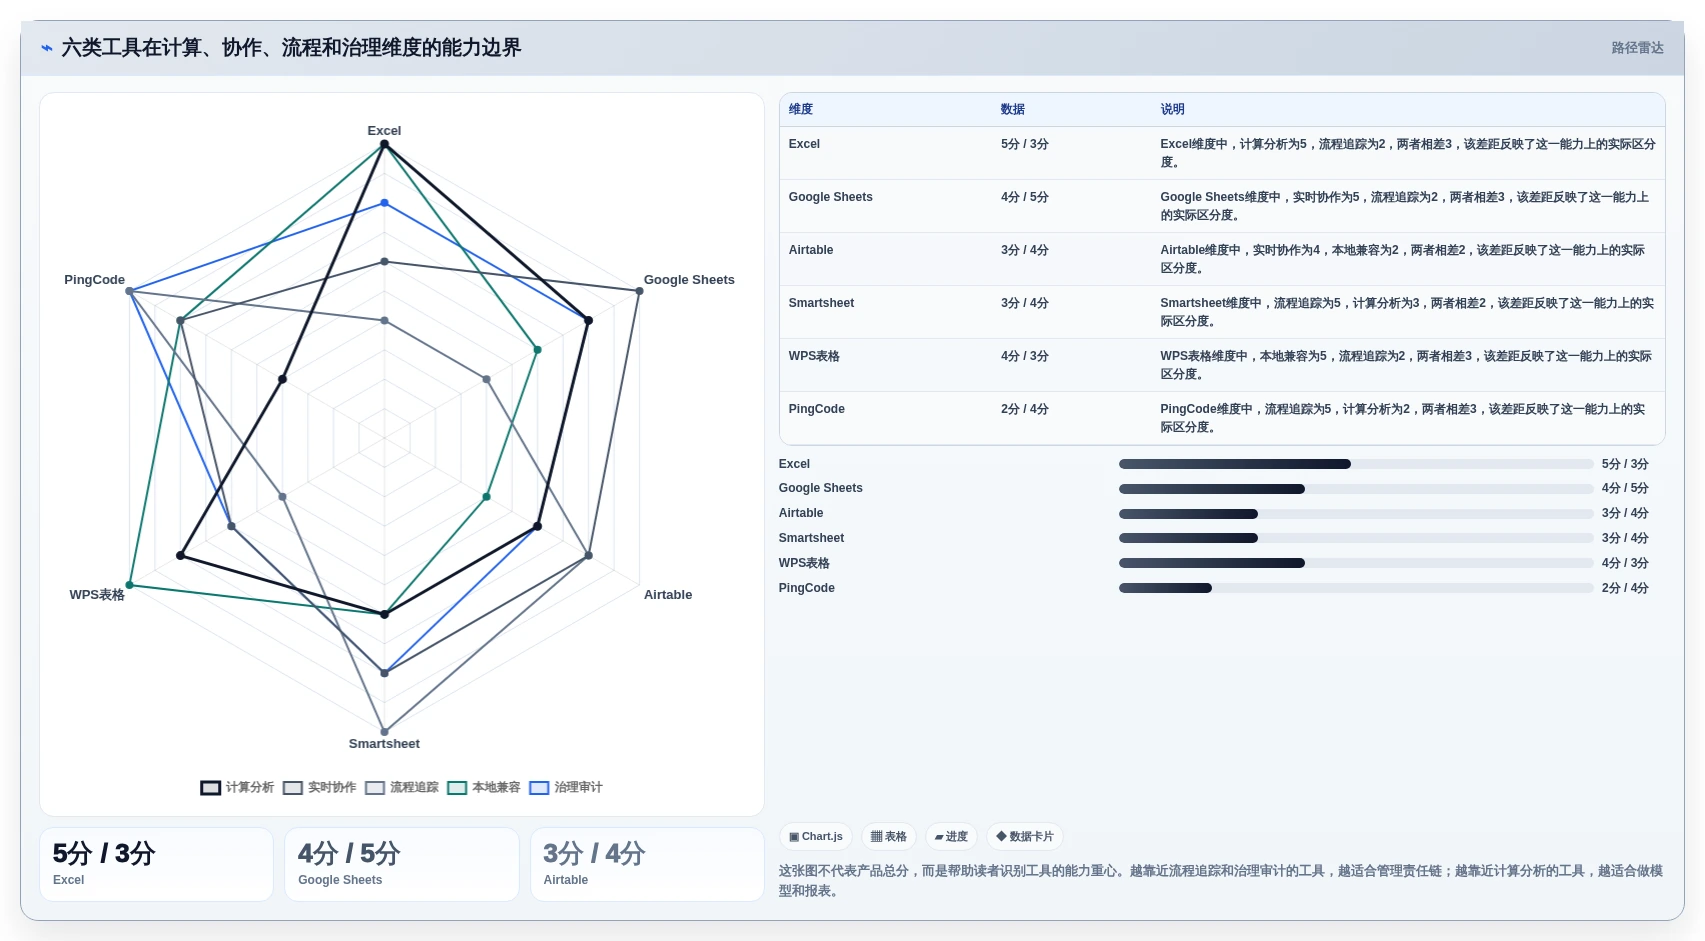The image size is (1705, 941).
Task: Click the Airtable radar axis label
Action: pyautogui.click(x=668, y=595)
